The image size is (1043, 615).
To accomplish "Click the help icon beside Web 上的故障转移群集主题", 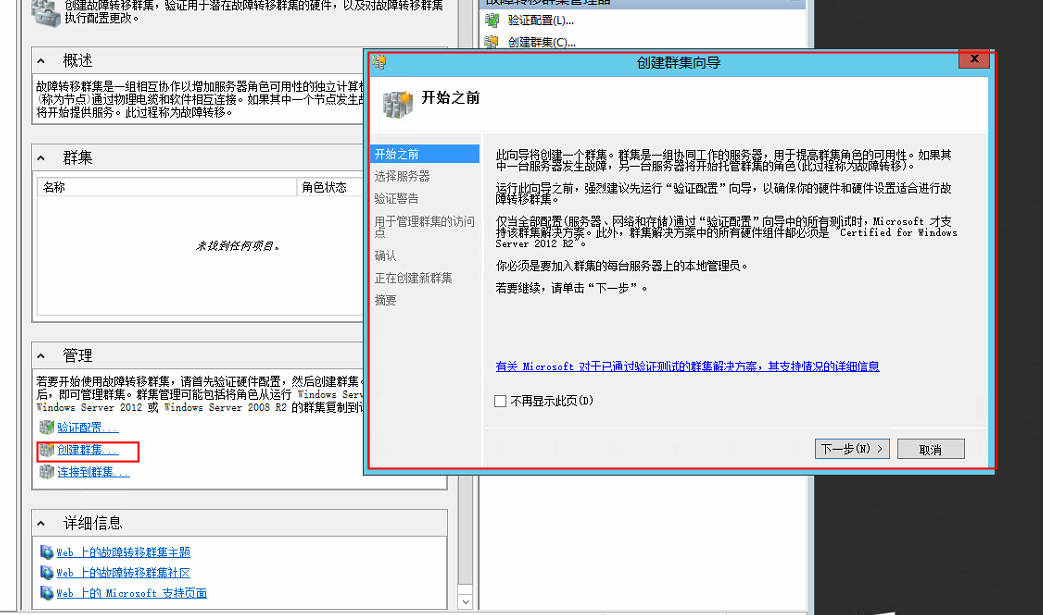I will tap(46, 552).
